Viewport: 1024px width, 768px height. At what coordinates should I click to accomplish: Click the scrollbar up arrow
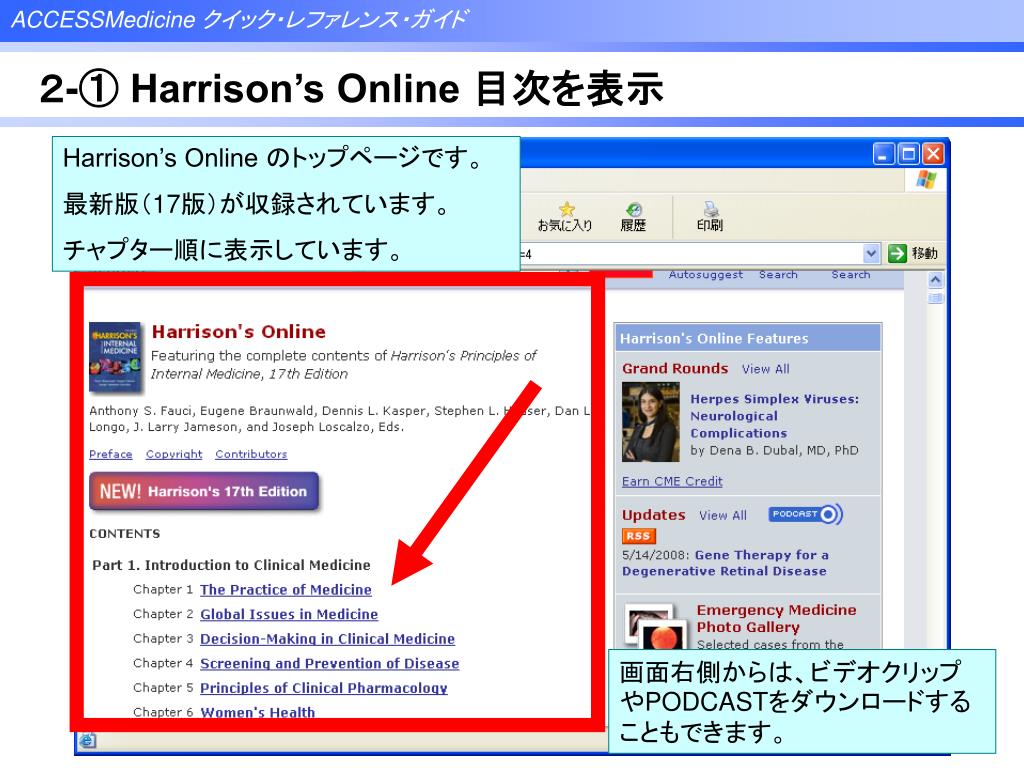935,280
